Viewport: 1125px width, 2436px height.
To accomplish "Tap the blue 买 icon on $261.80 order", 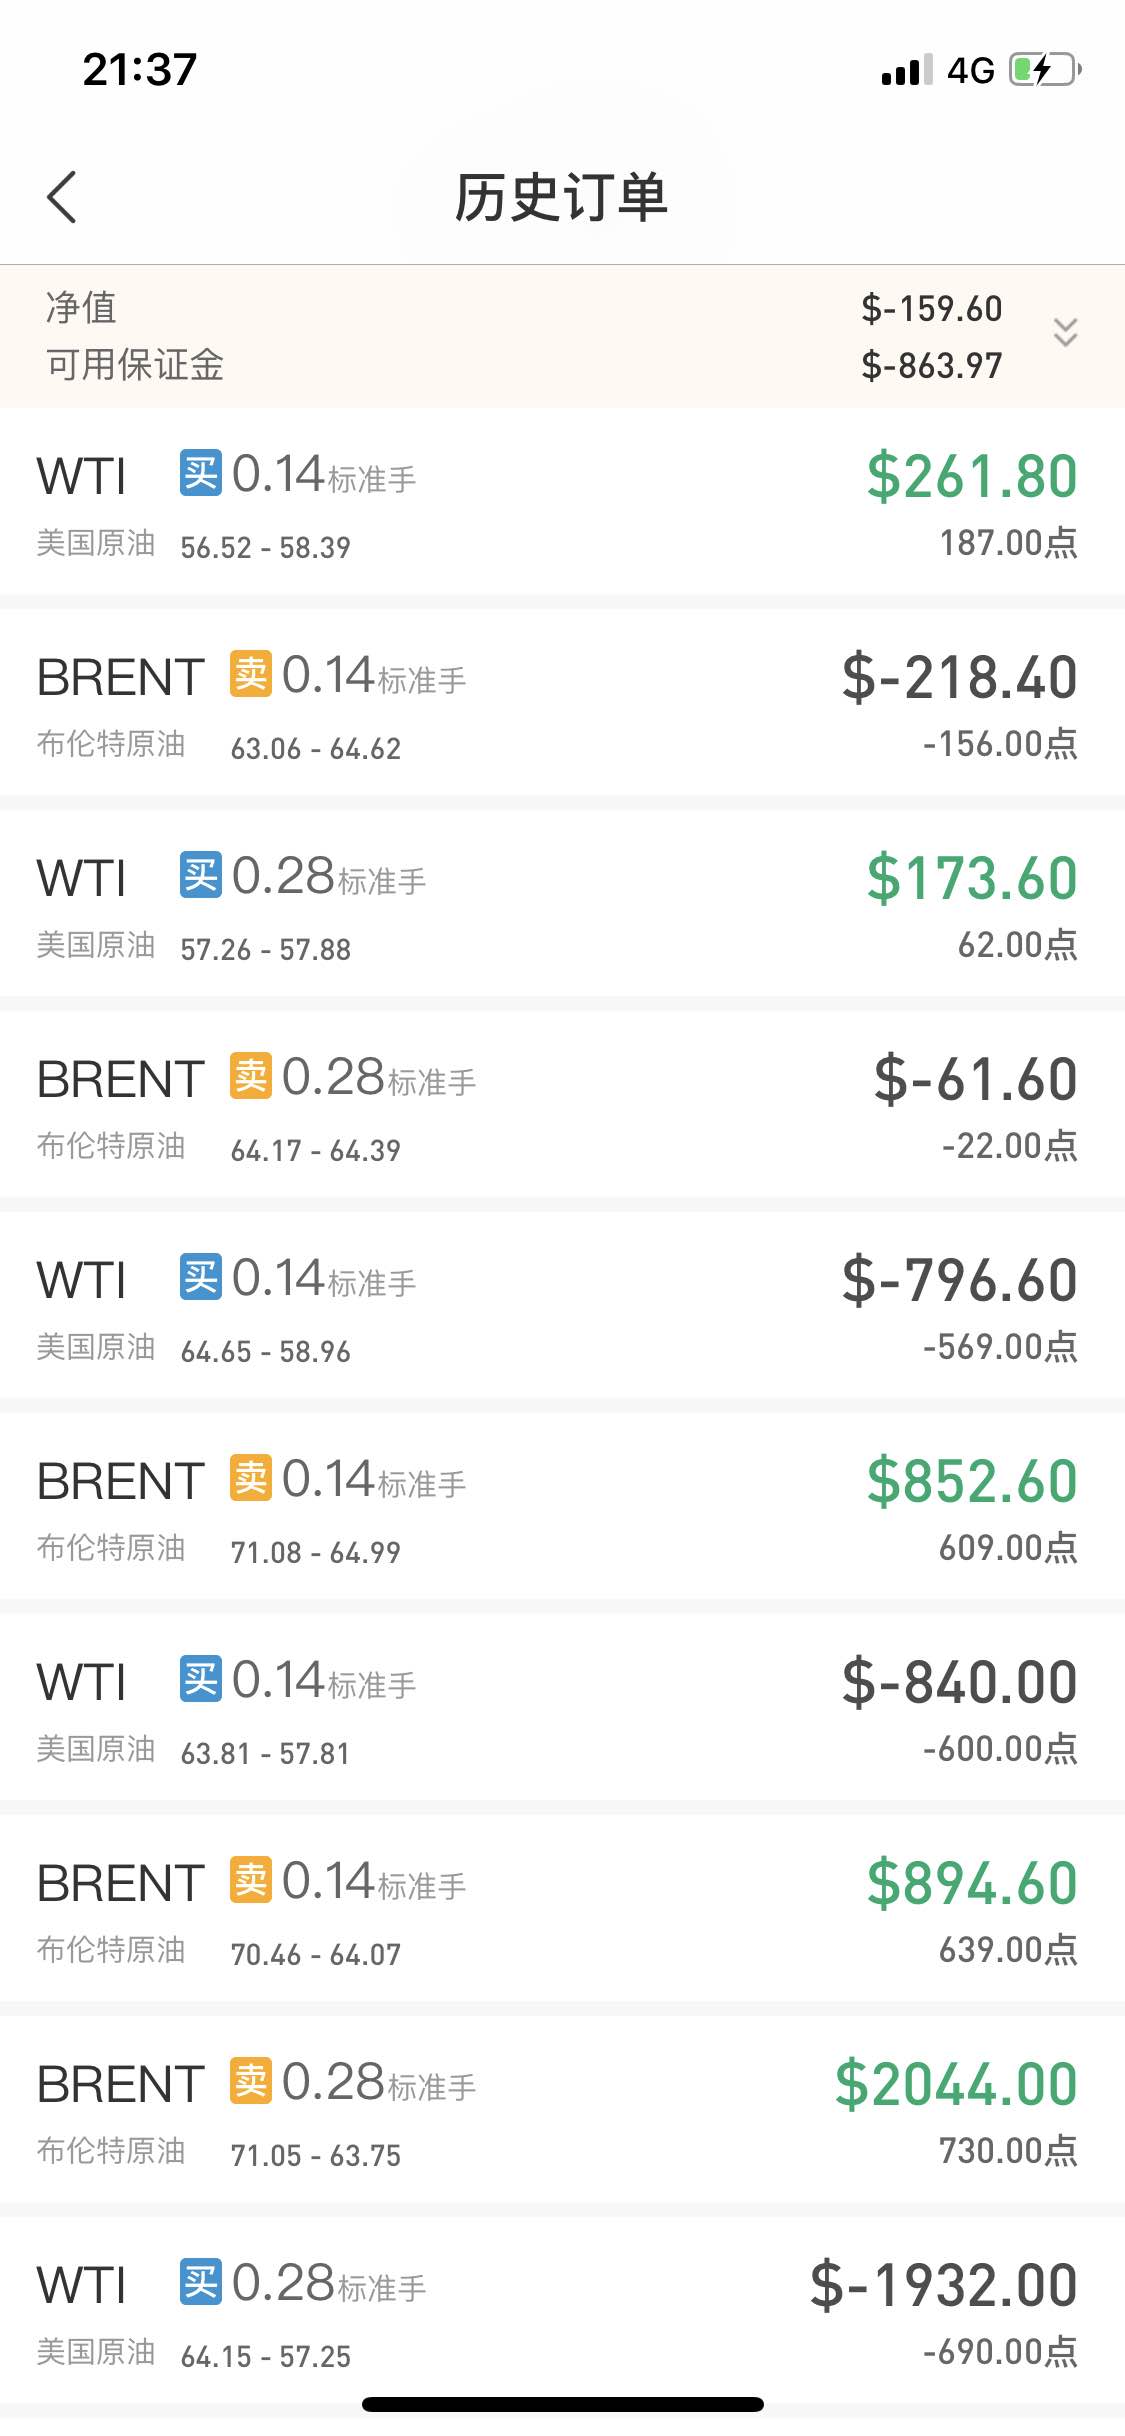I will click(x=201, y=473).
